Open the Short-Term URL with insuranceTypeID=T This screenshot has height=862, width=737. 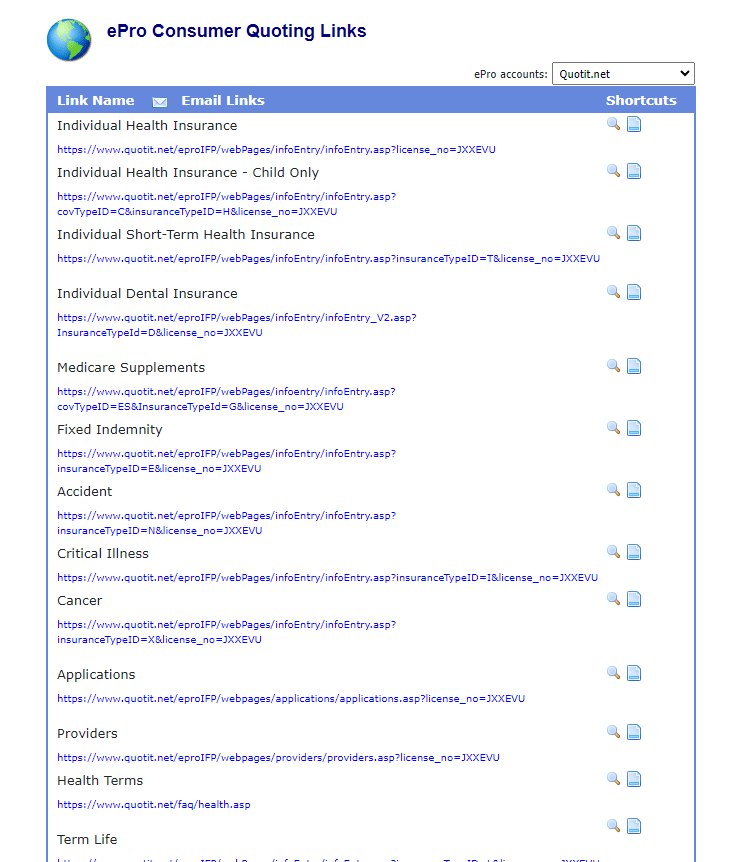(x=328, y=258)
